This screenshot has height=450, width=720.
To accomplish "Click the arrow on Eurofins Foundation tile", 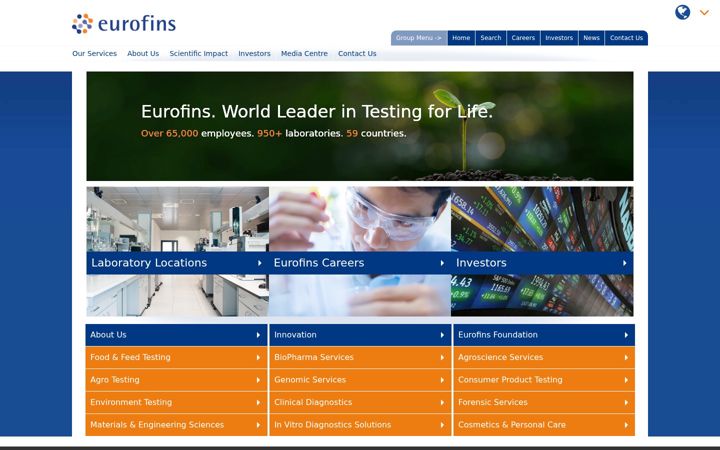I will [x=626, y=335].
